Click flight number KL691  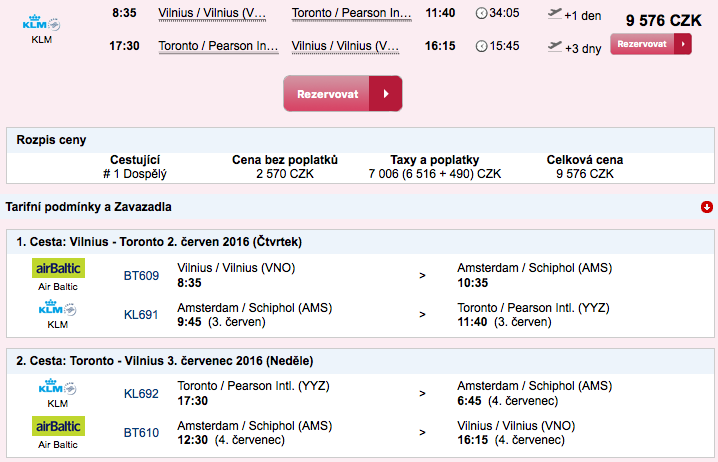tap(141, 315)
